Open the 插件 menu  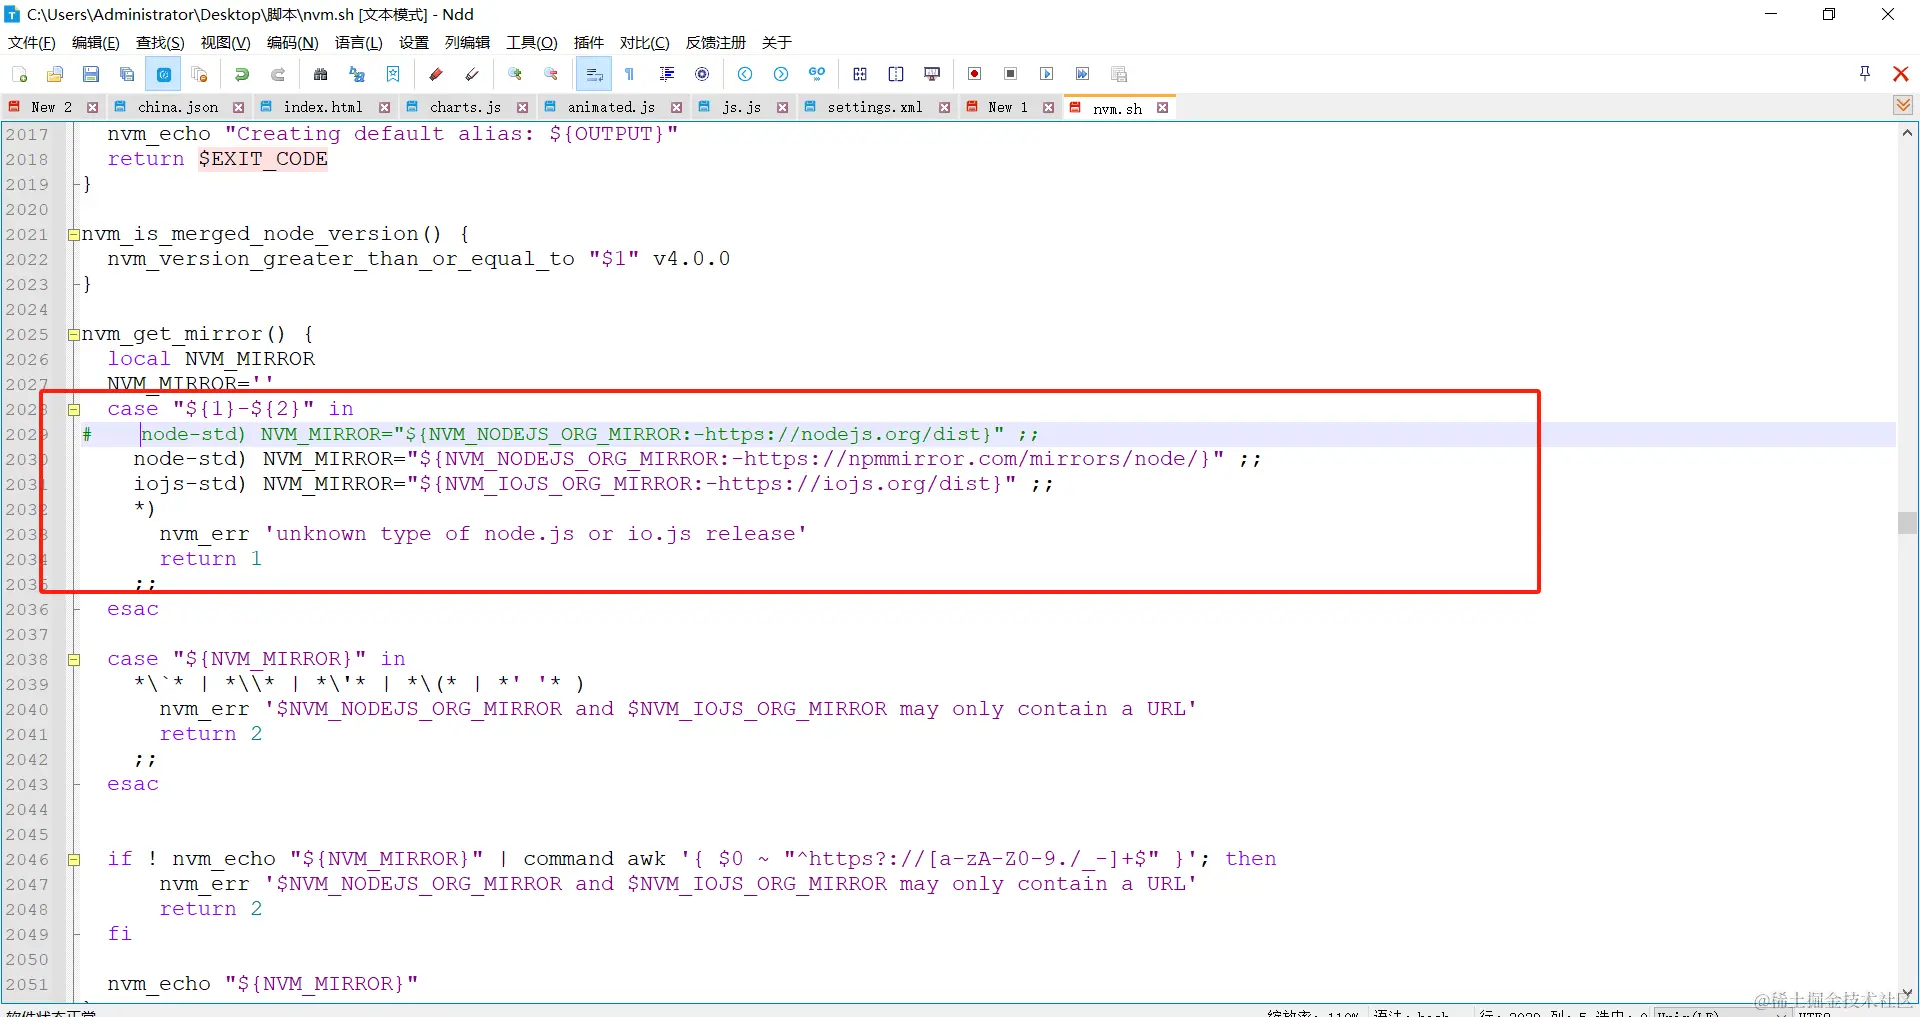tap(589, 42)
